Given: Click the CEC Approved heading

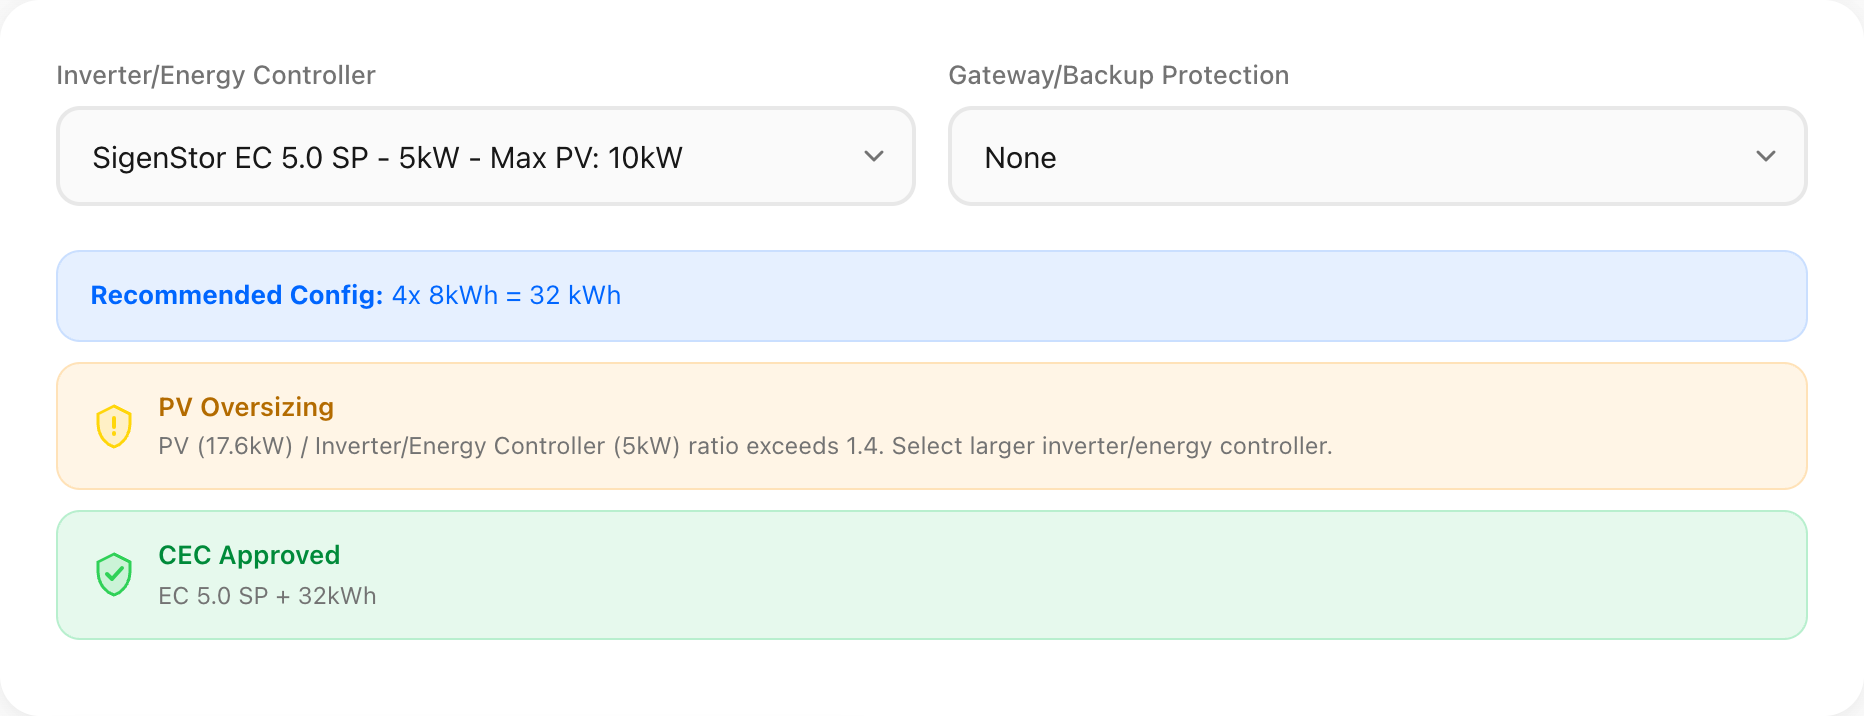Looking at the screenshot, I should [x=249, y=555].
